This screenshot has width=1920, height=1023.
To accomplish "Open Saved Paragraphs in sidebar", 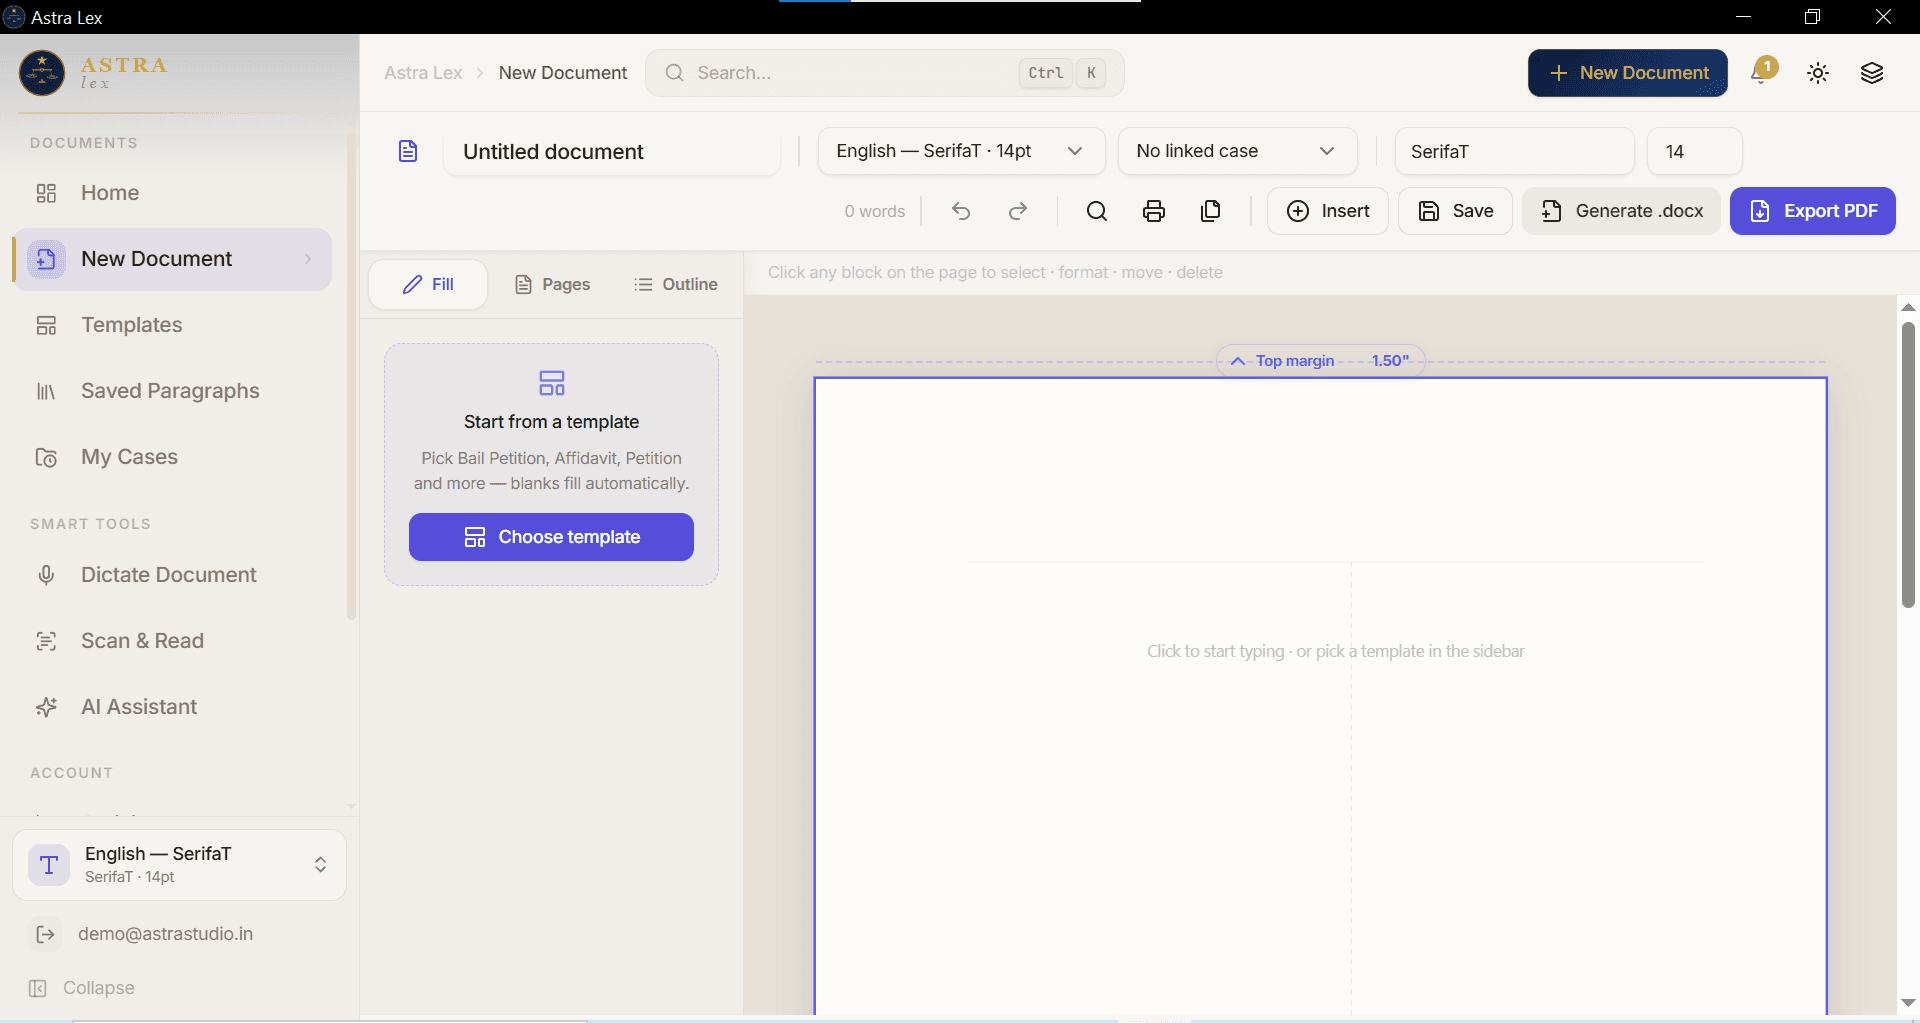I will (172, 391).
